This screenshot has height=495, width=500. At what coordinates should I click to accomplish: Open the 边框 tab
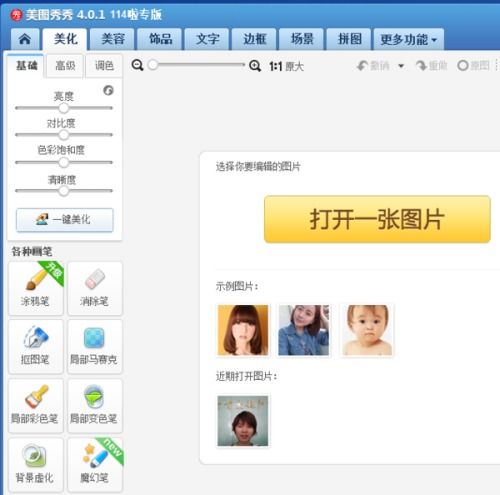(254, 39)
